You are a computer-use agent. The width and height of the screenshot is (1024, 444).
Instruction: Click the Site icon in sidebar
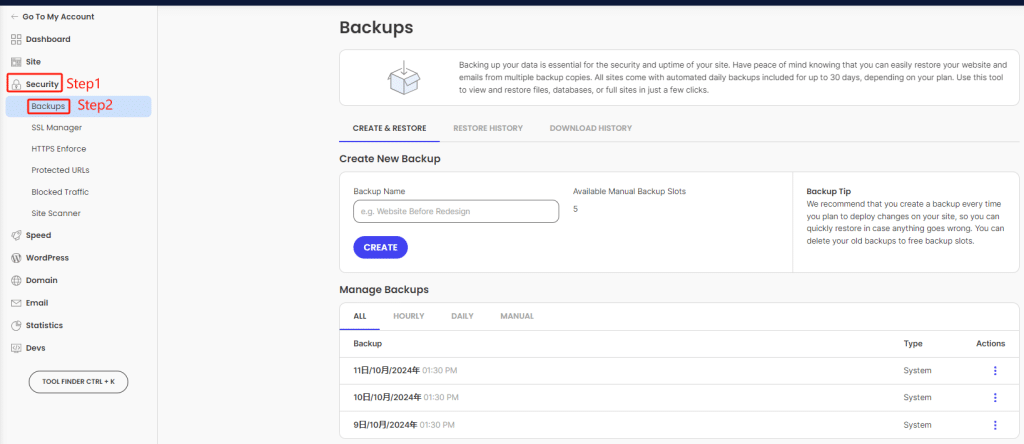pos(16,62)
